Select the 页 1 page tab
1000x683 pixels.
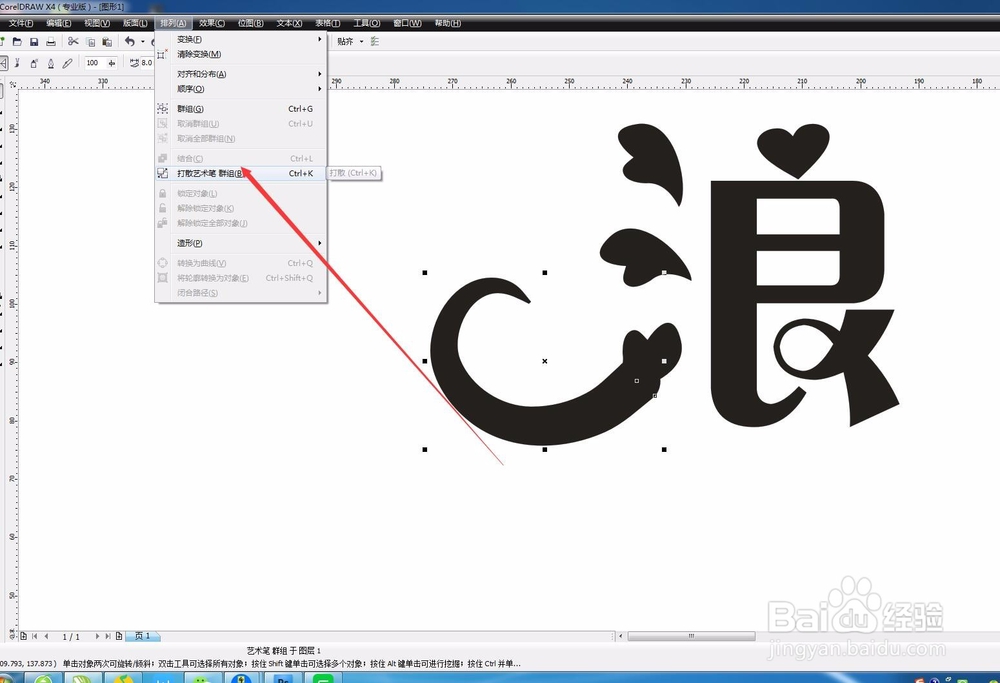[143, 636]
